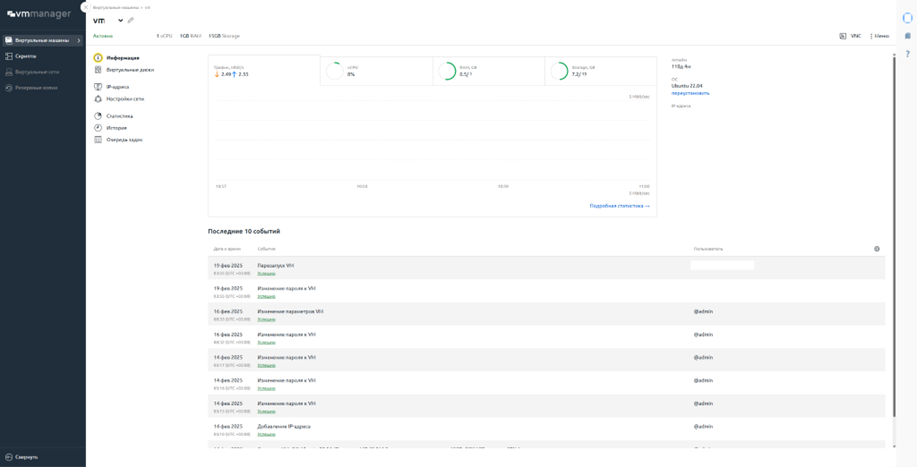Open the help question mark icon
Viewport: 917px width, 467px height.
coord(907,54)
